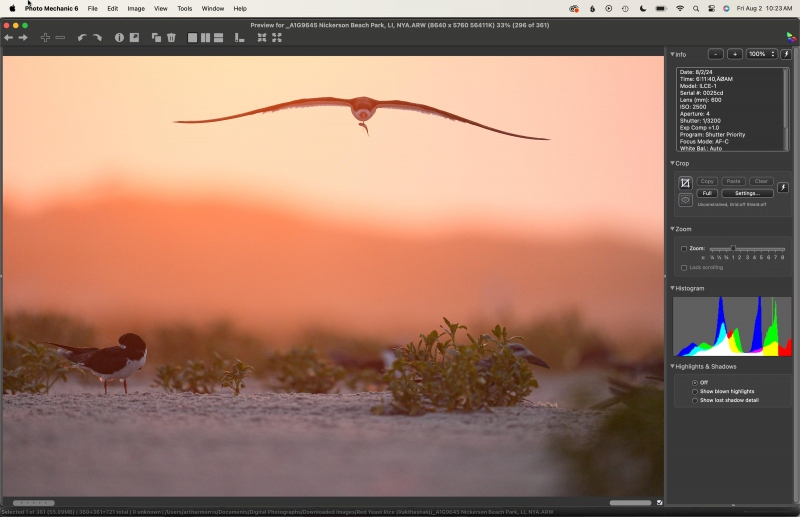The width and height of the screenshot is (800, 517).
Task: Switch to side-by-side view layout
Action: click(205, 38)
